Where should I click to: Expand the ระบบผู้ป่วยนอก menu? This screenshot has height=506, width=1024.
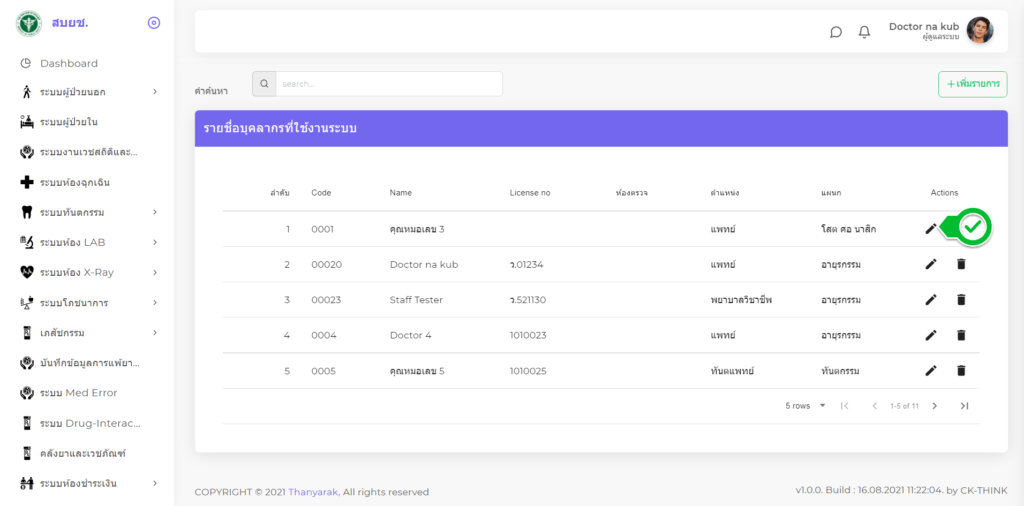coord(88,92)
